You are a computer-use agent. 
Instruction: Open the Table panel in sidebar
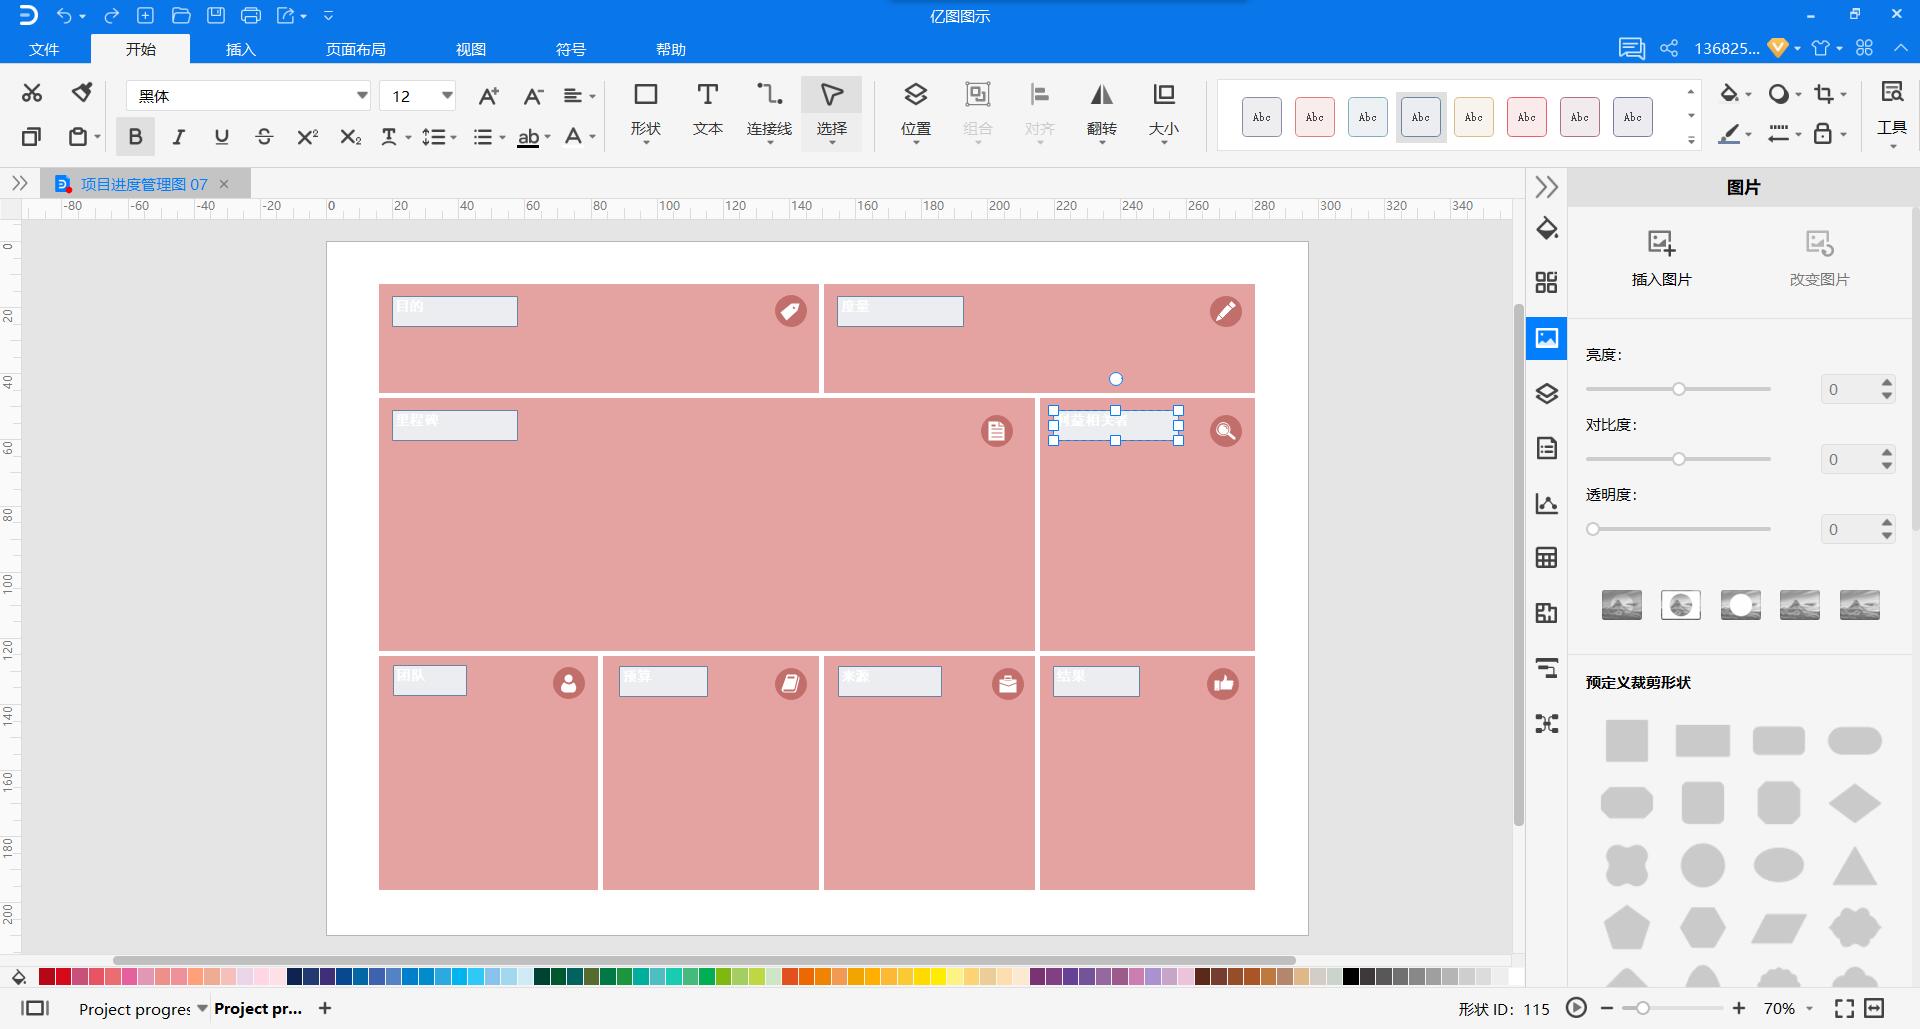tap(1546, 558)
